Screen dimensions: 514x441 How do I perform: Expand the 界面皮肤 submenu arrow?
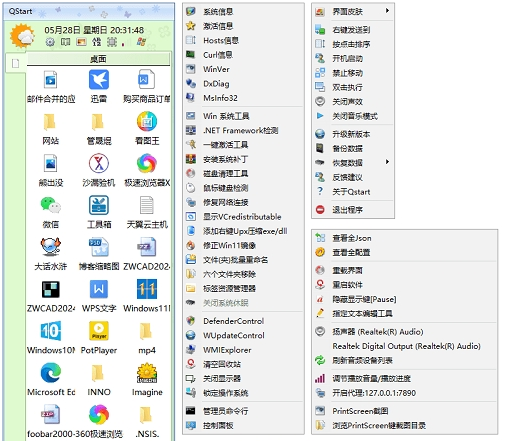tap(387, 11)
